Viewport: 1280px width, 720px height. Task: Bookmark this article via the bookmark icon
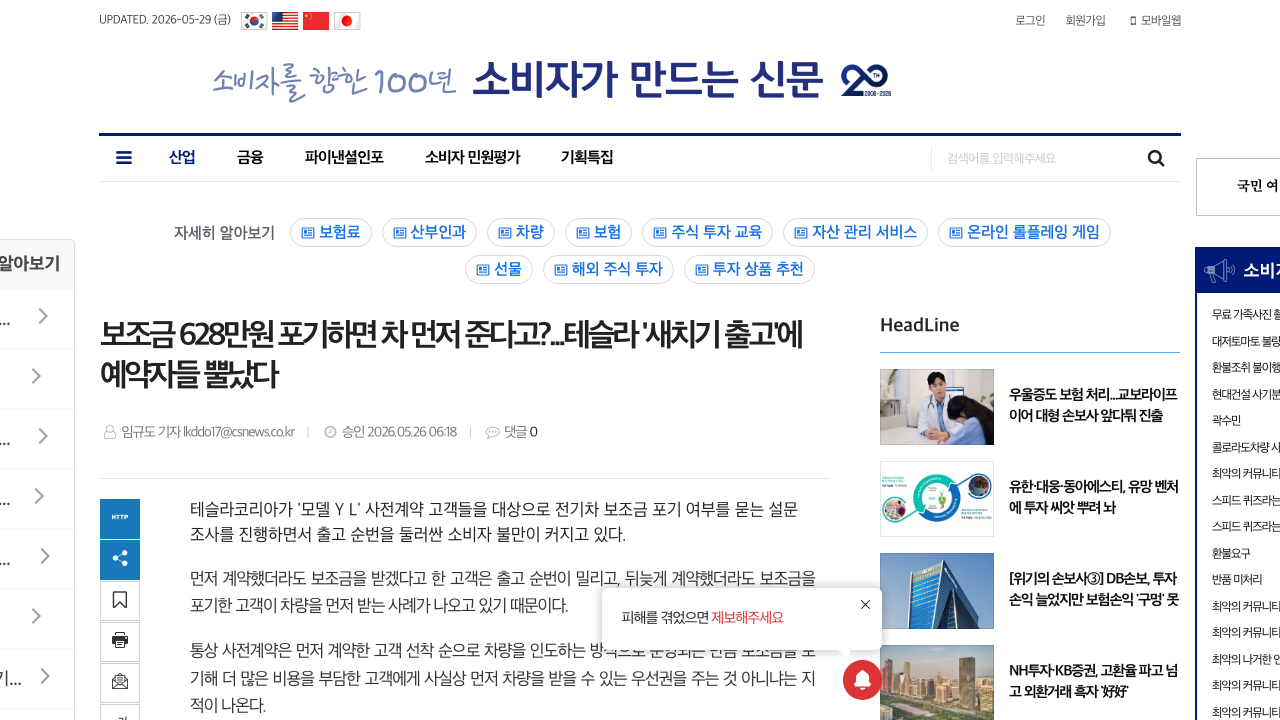point(120,600)
